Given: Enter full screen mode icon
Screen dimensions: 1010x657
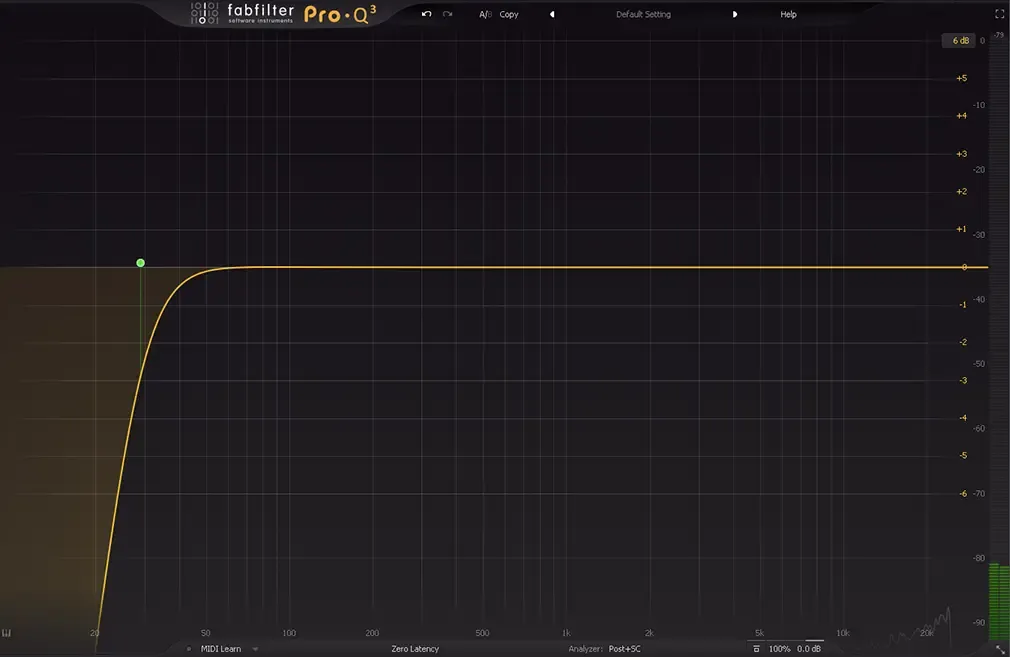Looking at the screenshot, I should click(999, 14).
